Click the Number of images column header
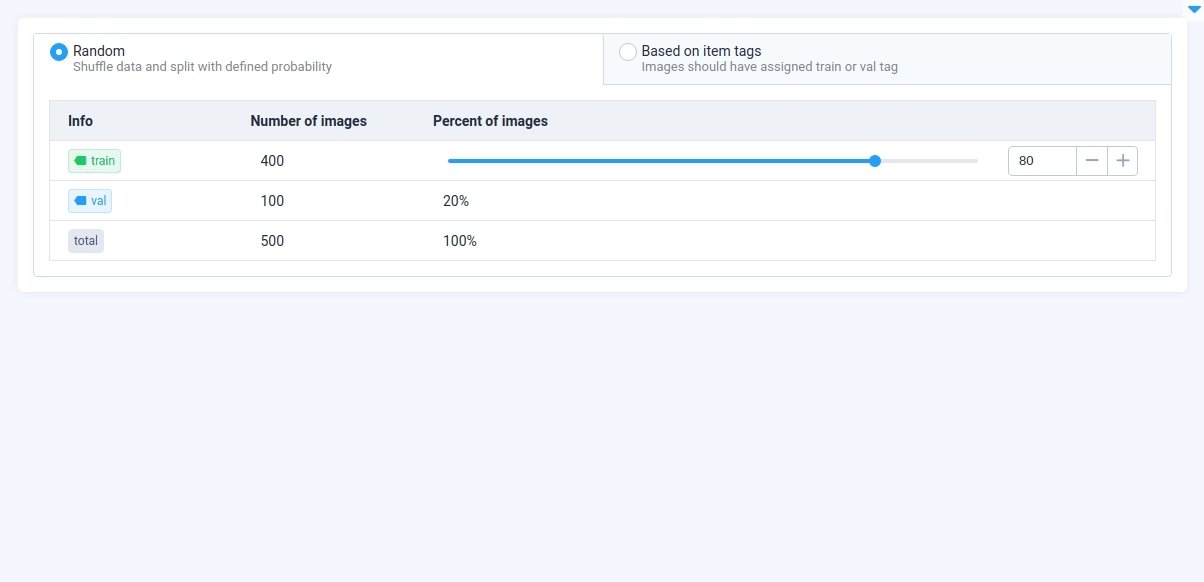This screenshot has height=582, width=1204. 309,121
